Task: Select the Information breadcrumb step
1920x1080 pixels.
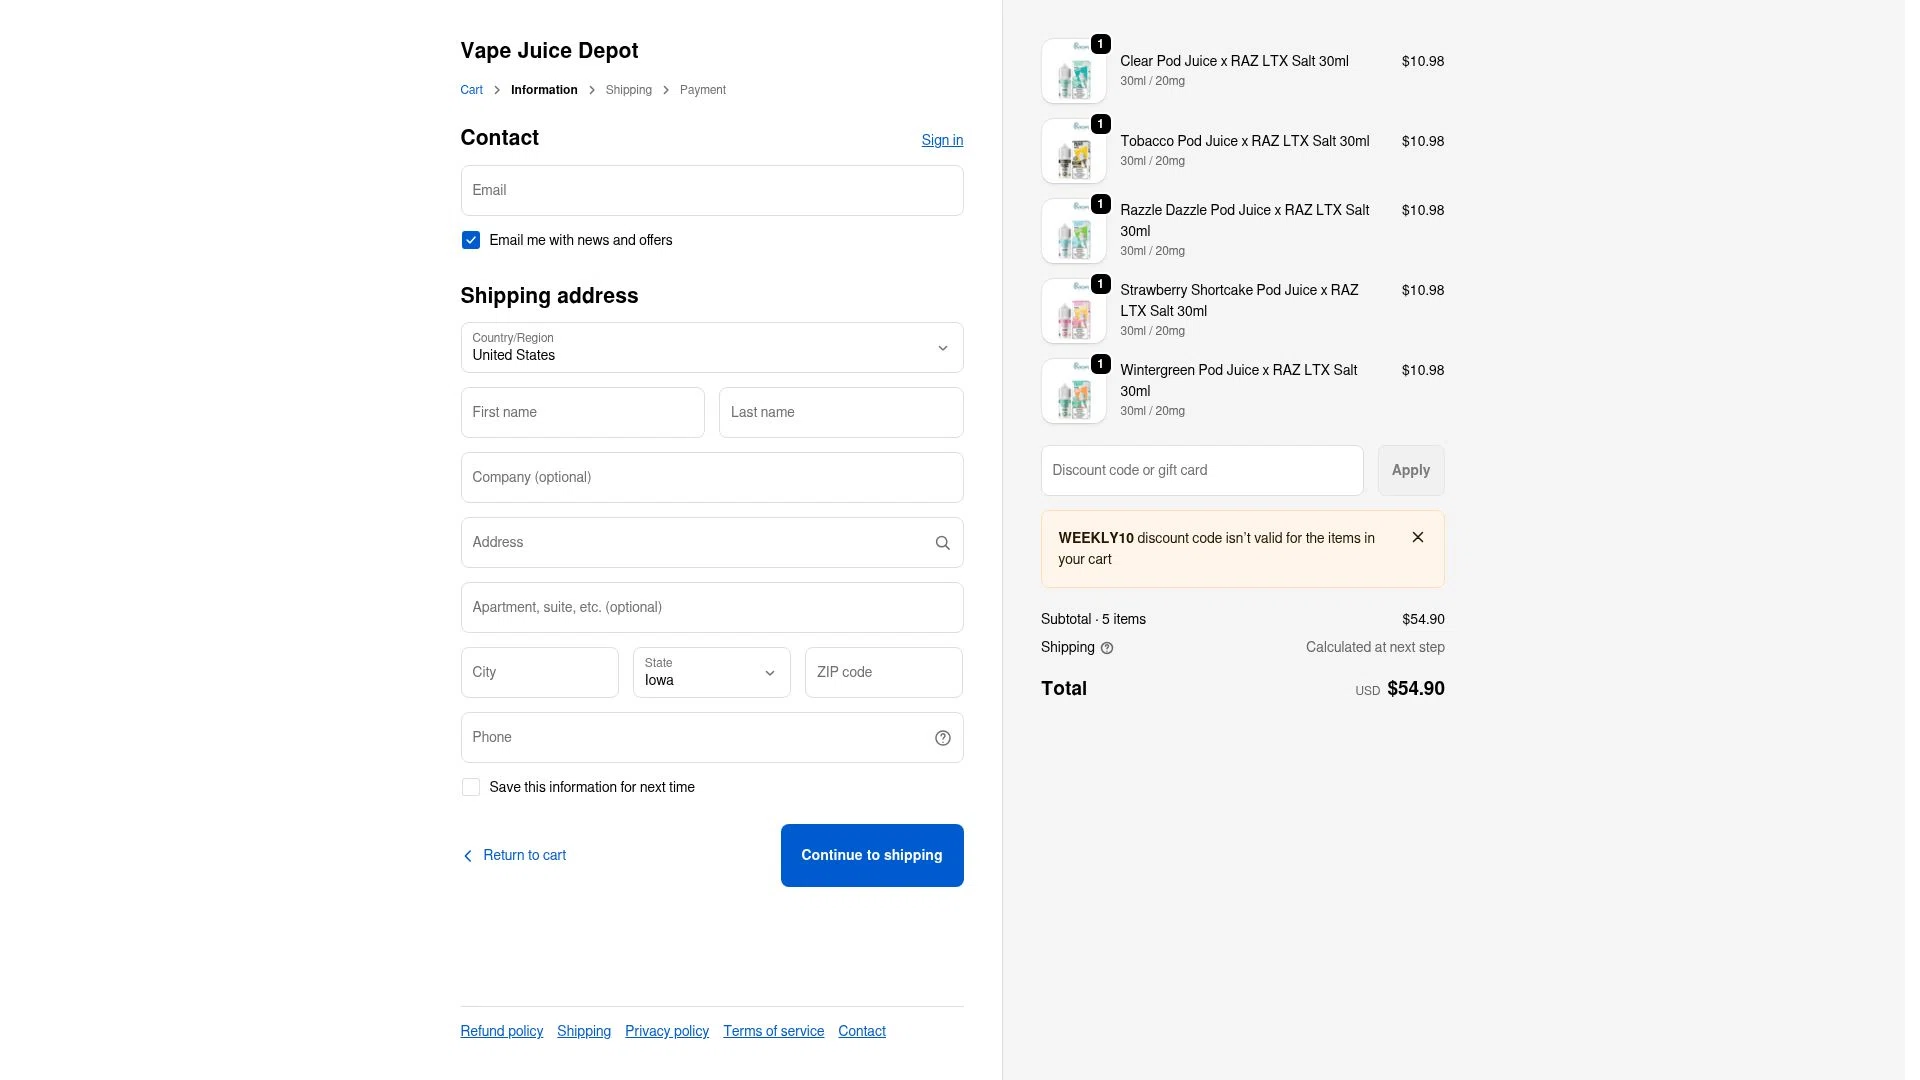Action: tap(544, 90)
